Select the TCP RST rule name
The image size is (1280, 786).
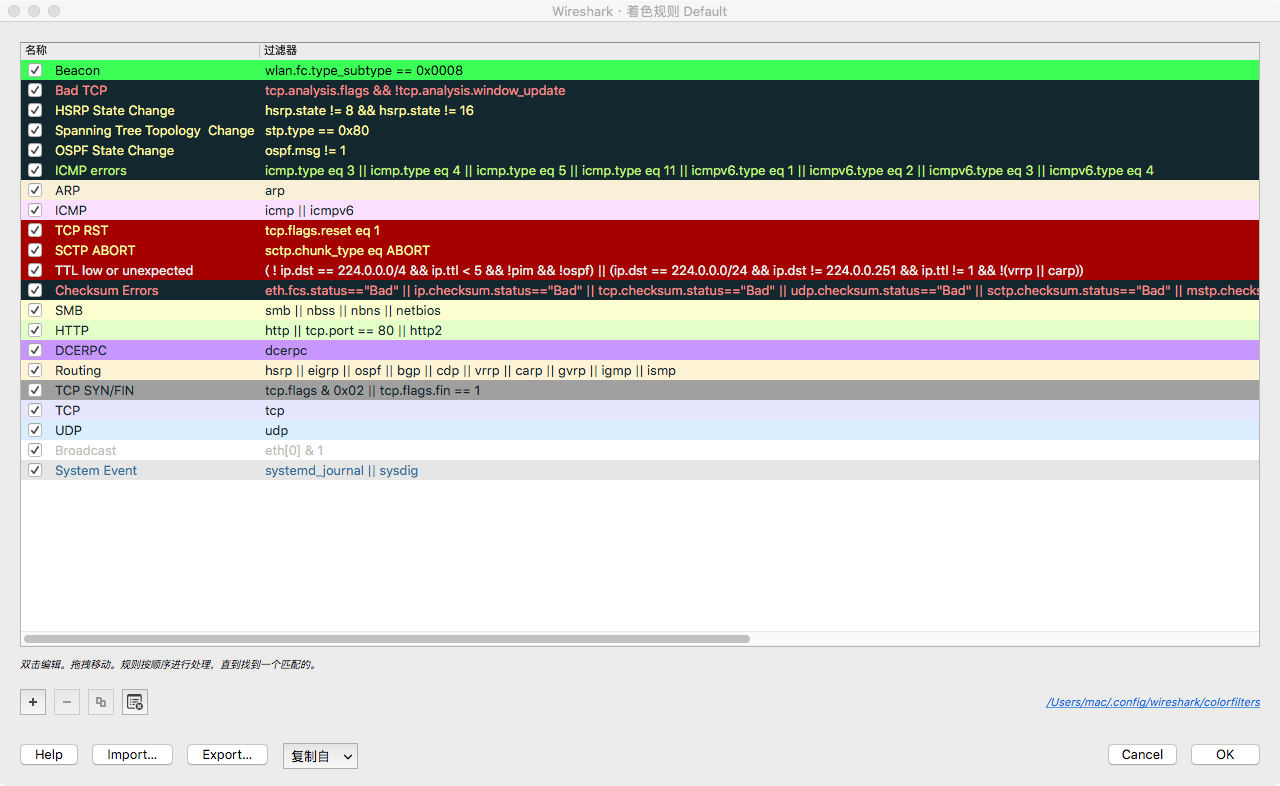(x=82, y=231)
